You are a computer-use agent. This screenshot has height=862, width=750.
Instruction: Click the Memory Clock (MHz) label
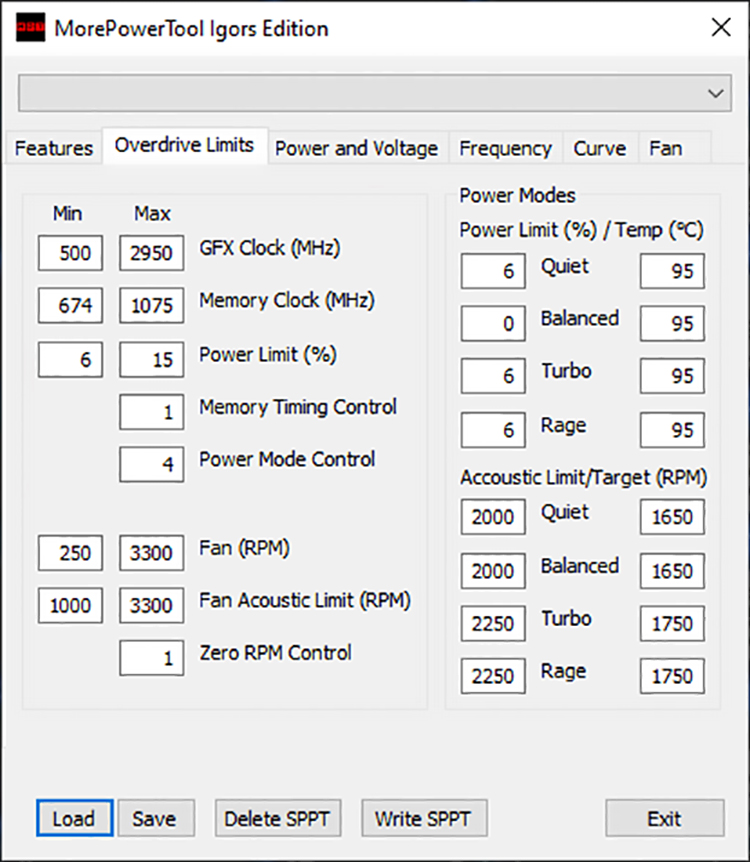click(x=286, y=300)
